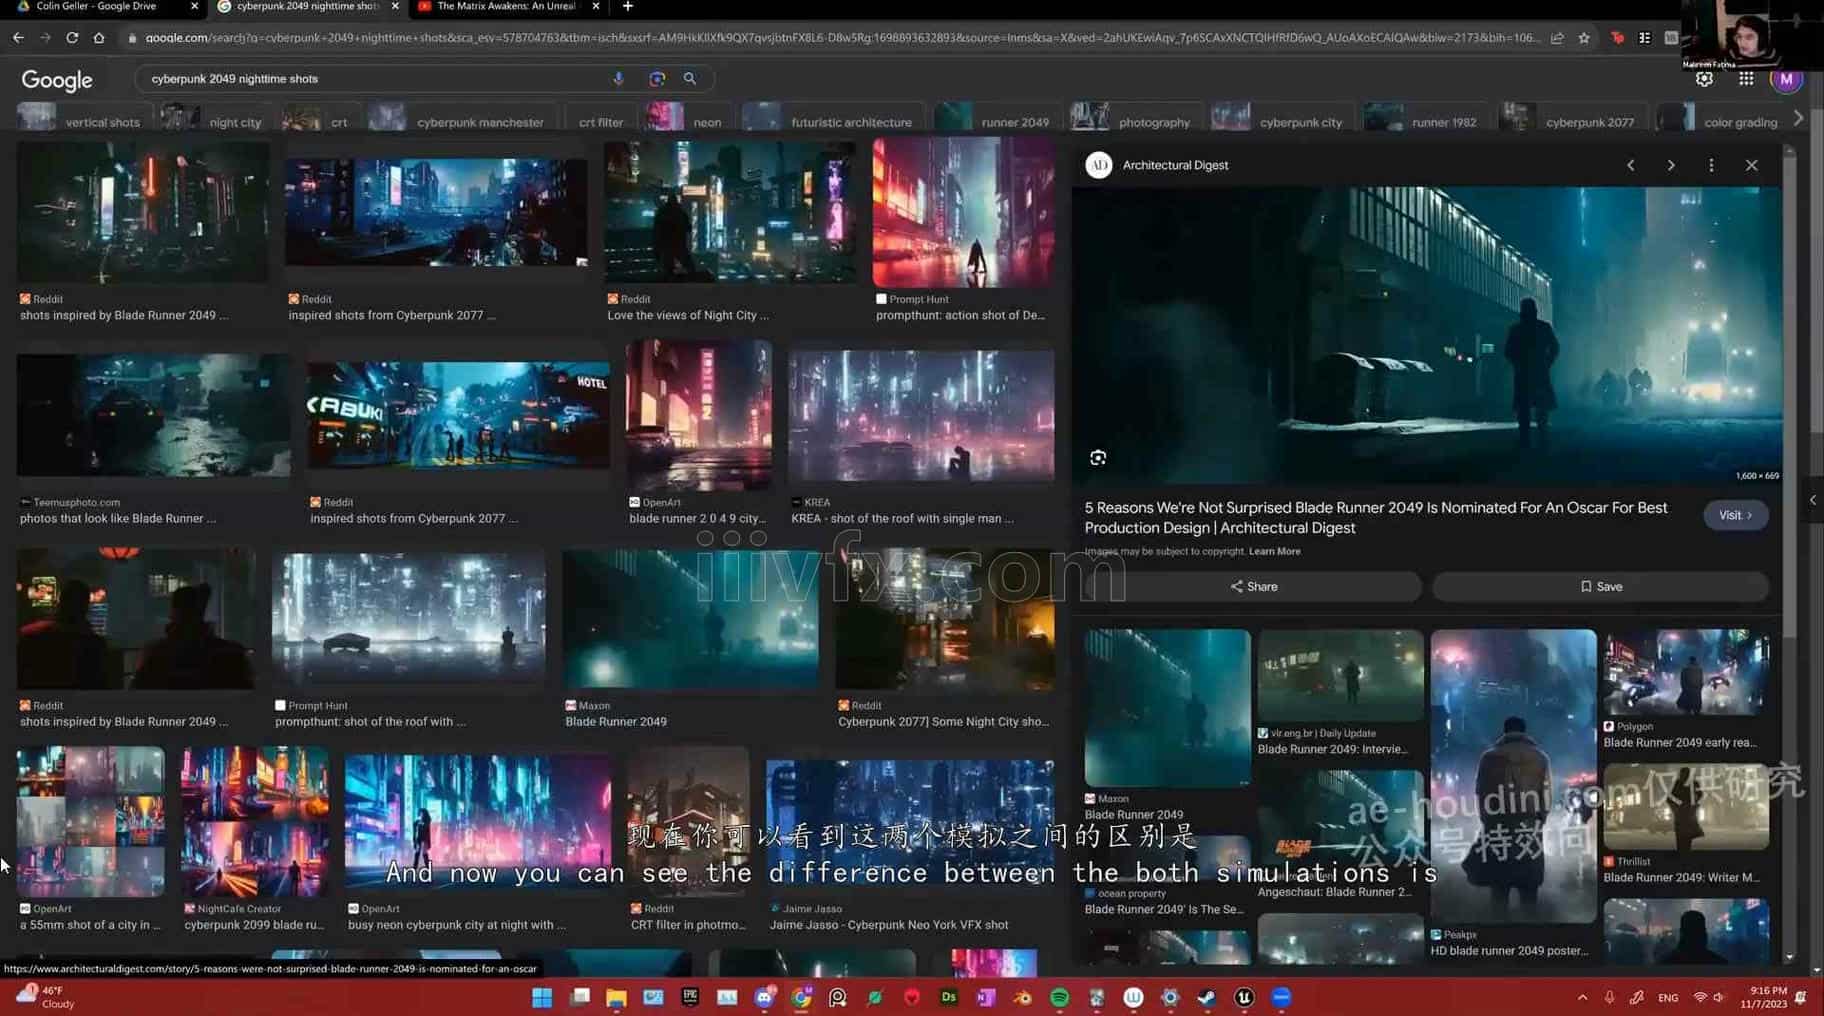Click the Google logo
Image resolution: width=1824 pixels, height=1016 pixels.
(x=57, y=80)
